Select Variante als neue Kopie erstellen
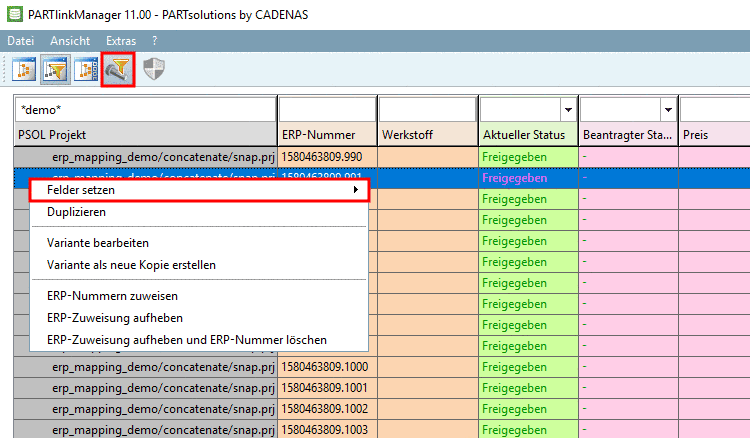750x438 pixels. (x=199, y=265)
